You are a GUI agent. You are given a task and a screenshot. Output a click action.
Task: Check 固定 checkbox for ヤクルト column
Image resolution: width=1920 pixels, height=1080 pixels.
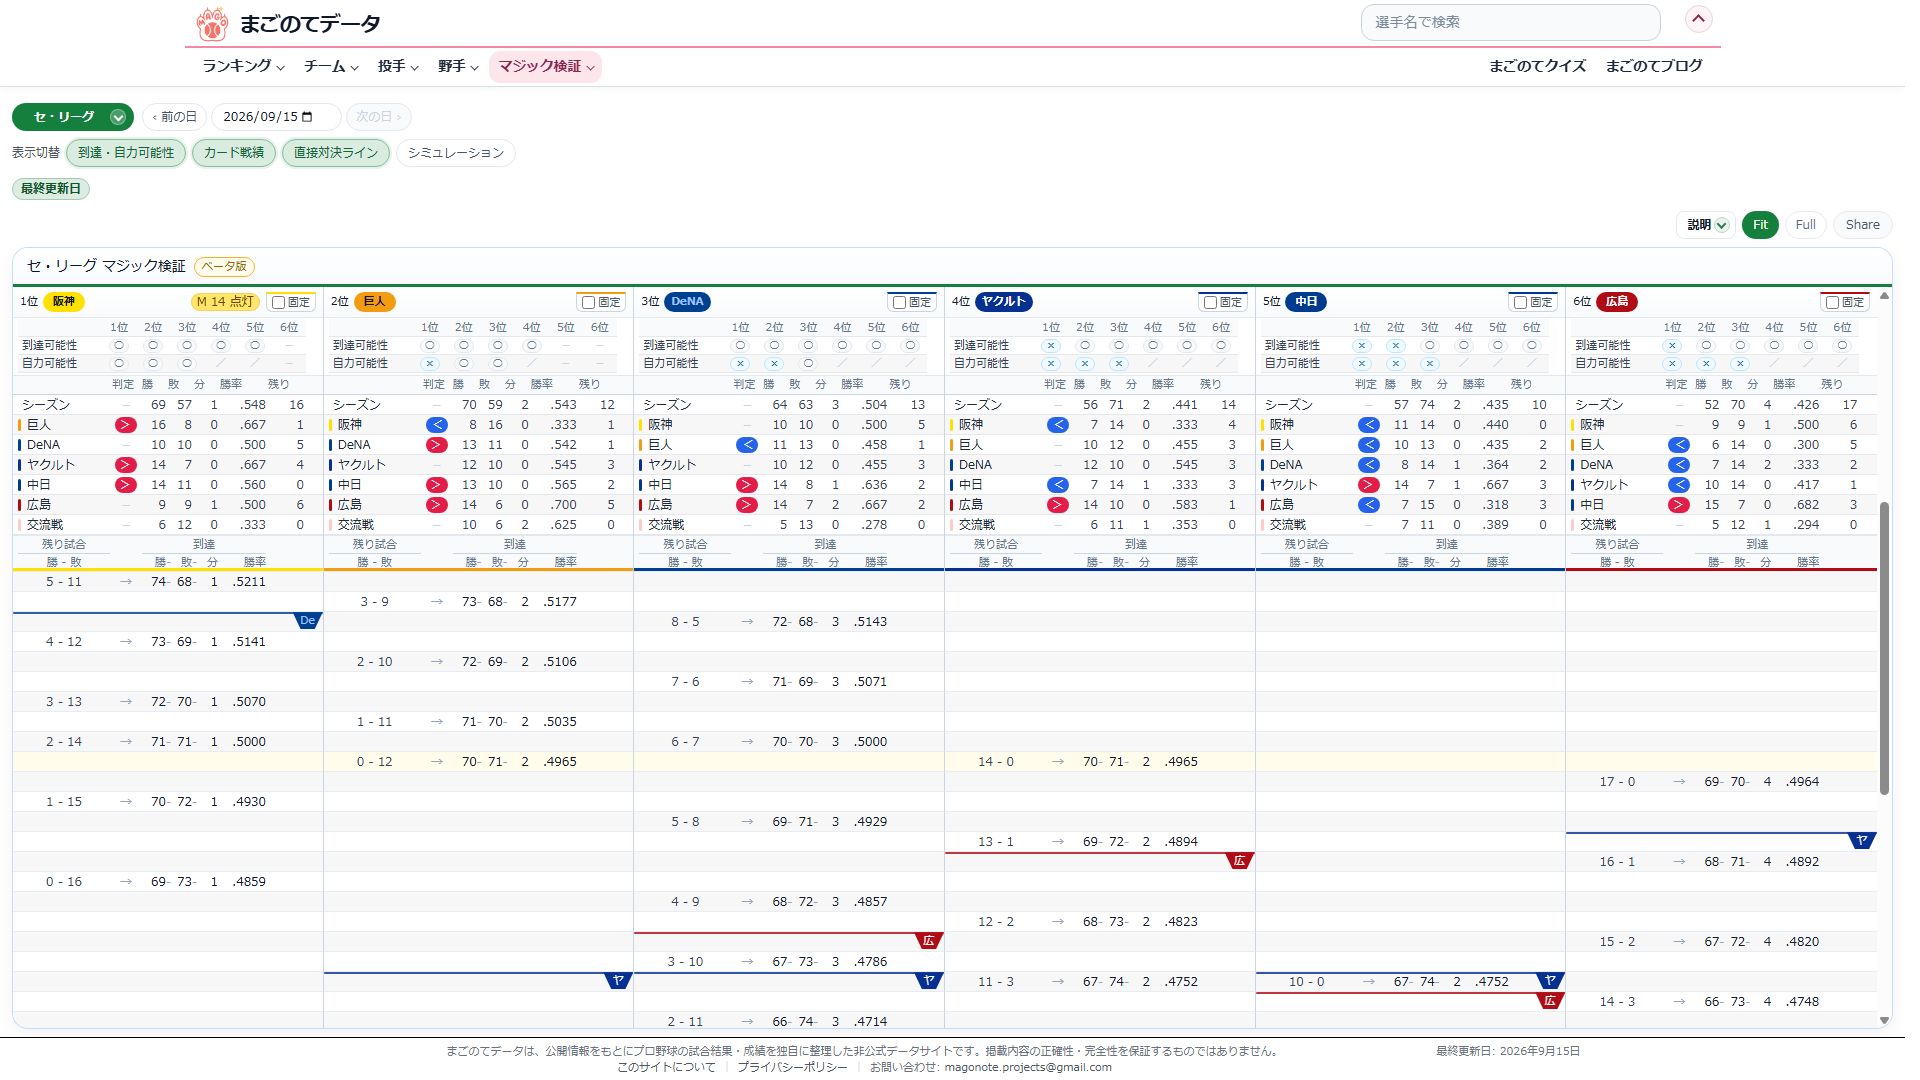[1211, 302]
